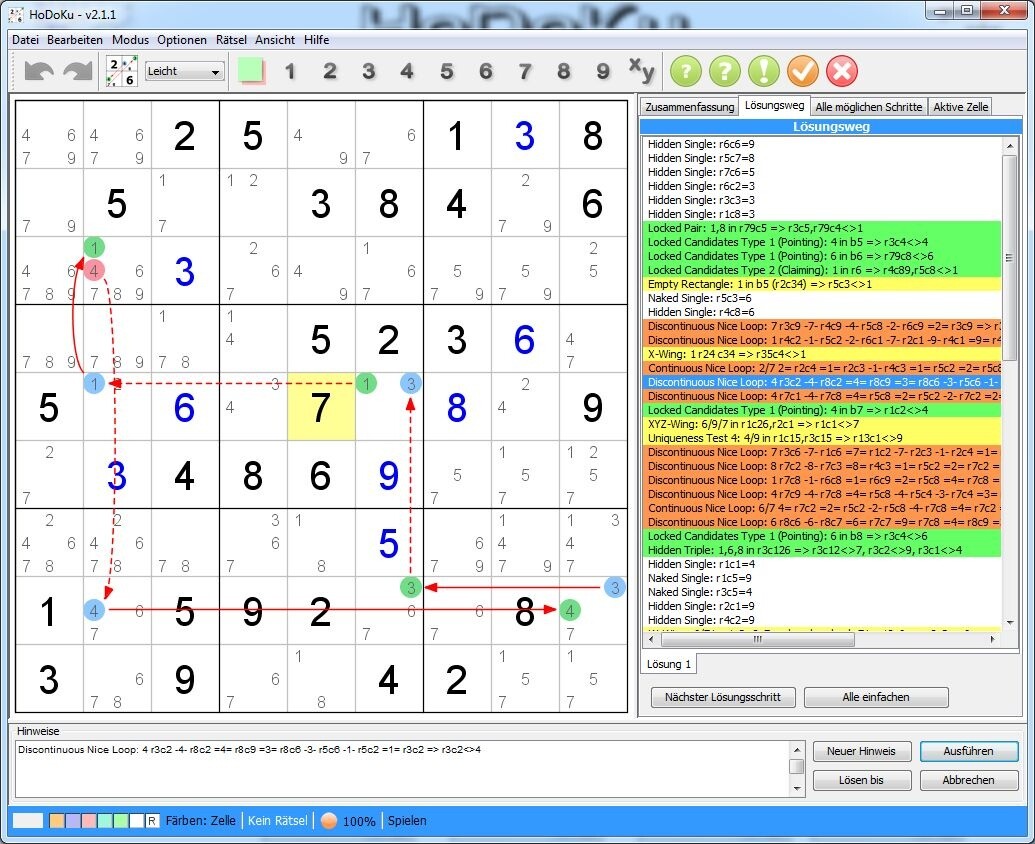1035x844 pixels.
Task: Switch to the 'Alle möglichen Schritte' tab
Action: point(868,106)
